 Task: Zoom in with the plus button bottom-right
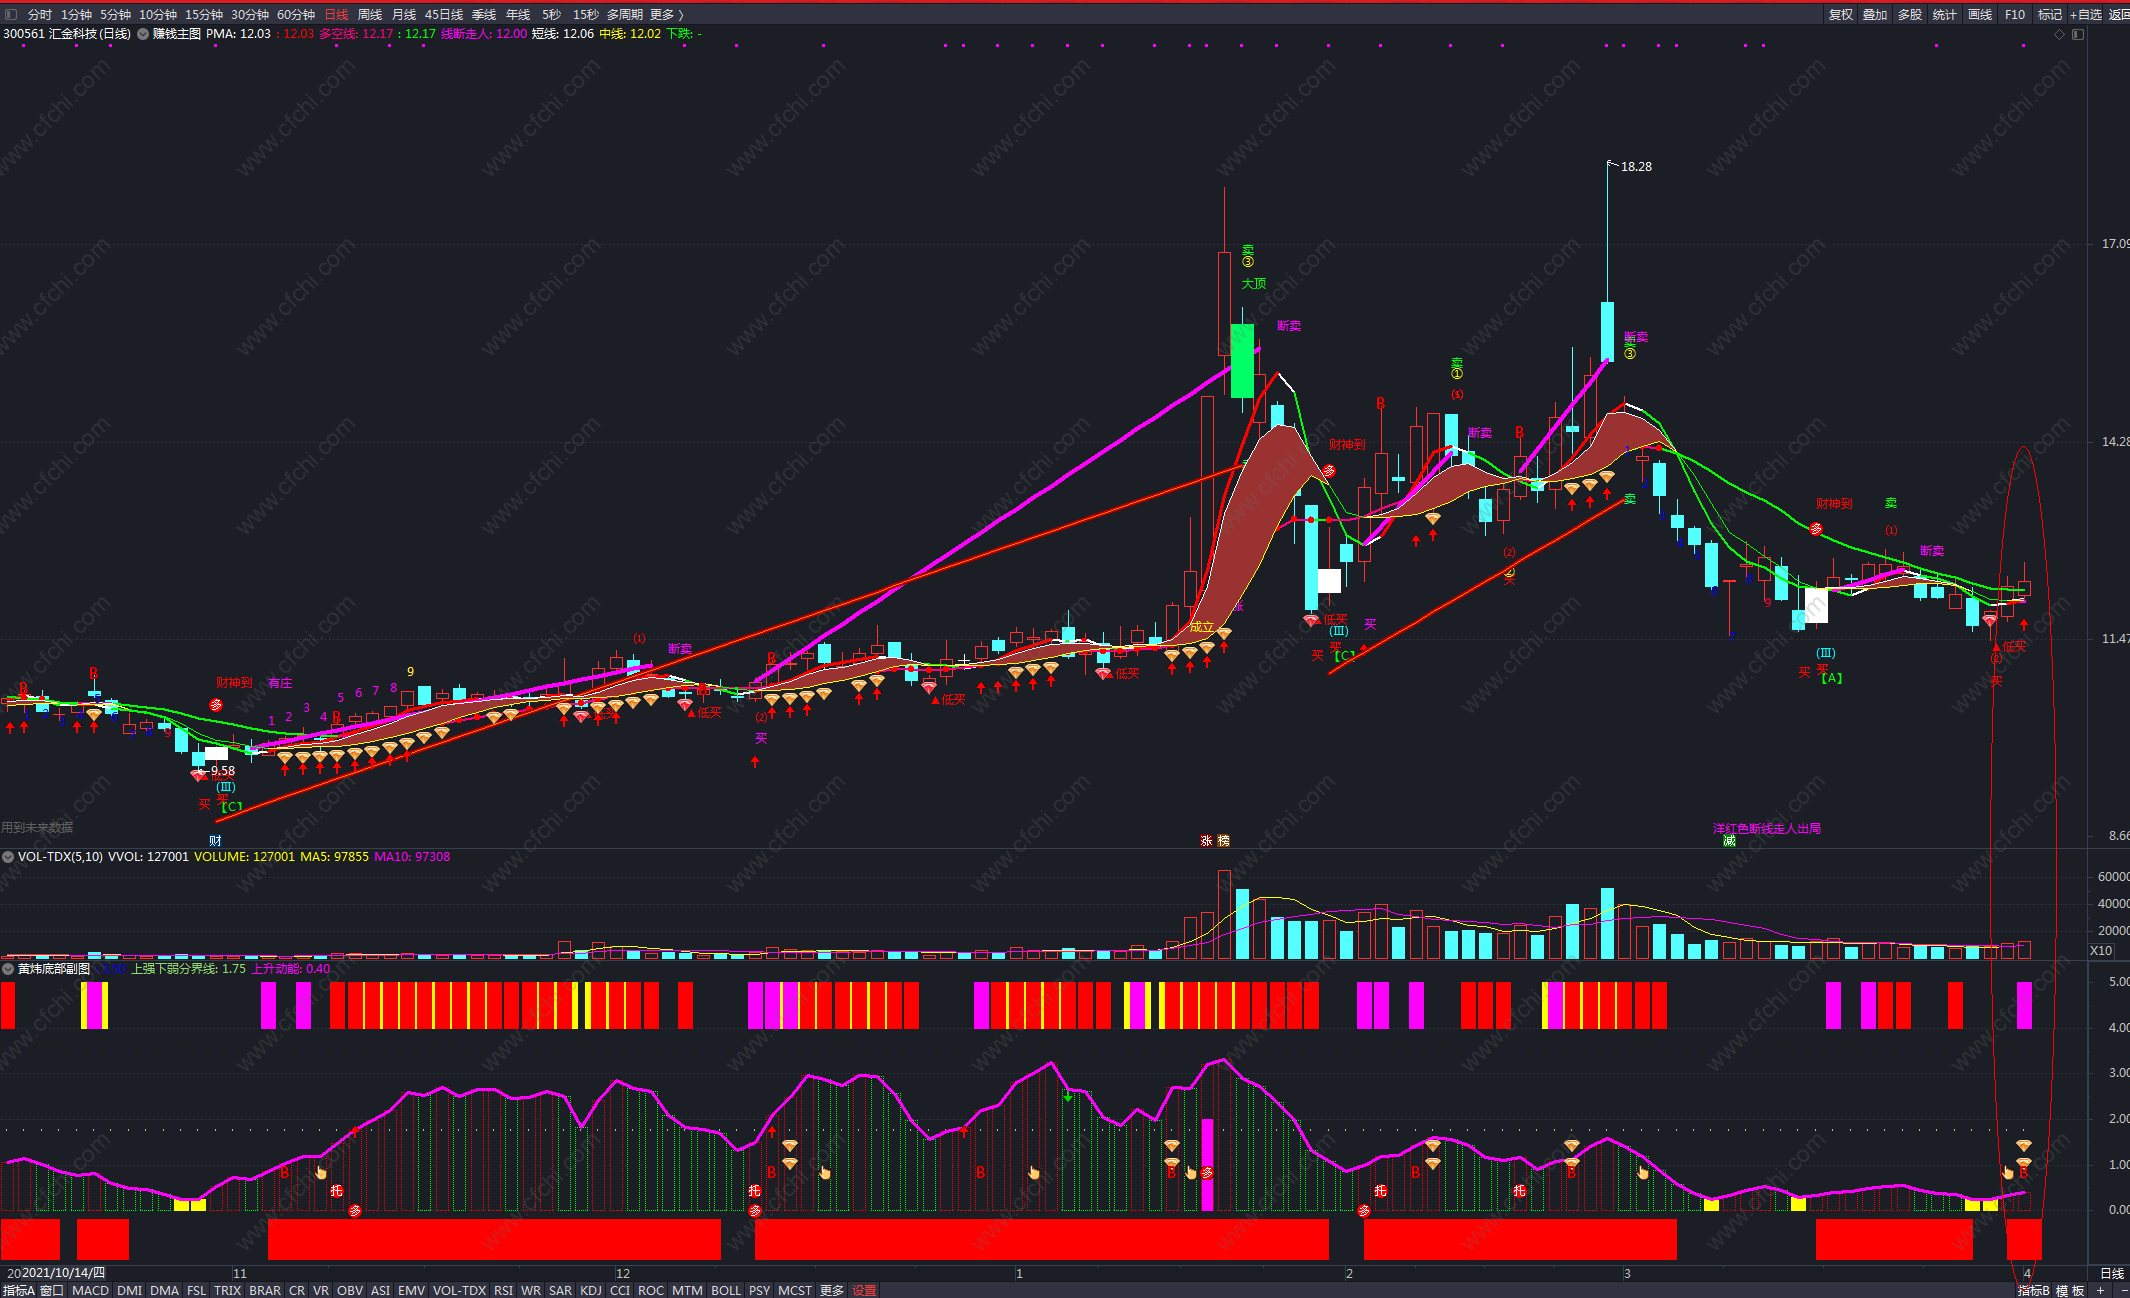[2100, 1291]
